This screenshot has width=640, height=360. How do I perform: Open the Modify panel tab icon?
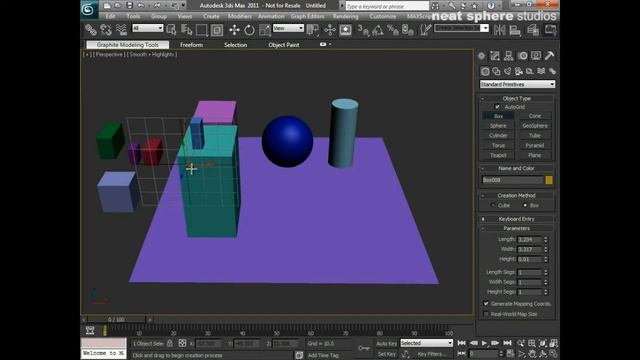point(495,56)
